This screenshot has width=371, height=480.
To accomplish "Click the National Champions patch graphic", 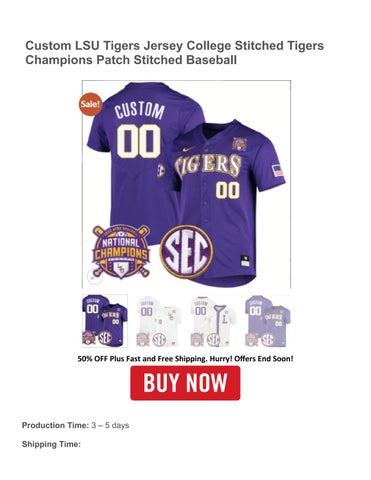I will tap(121, 252).
